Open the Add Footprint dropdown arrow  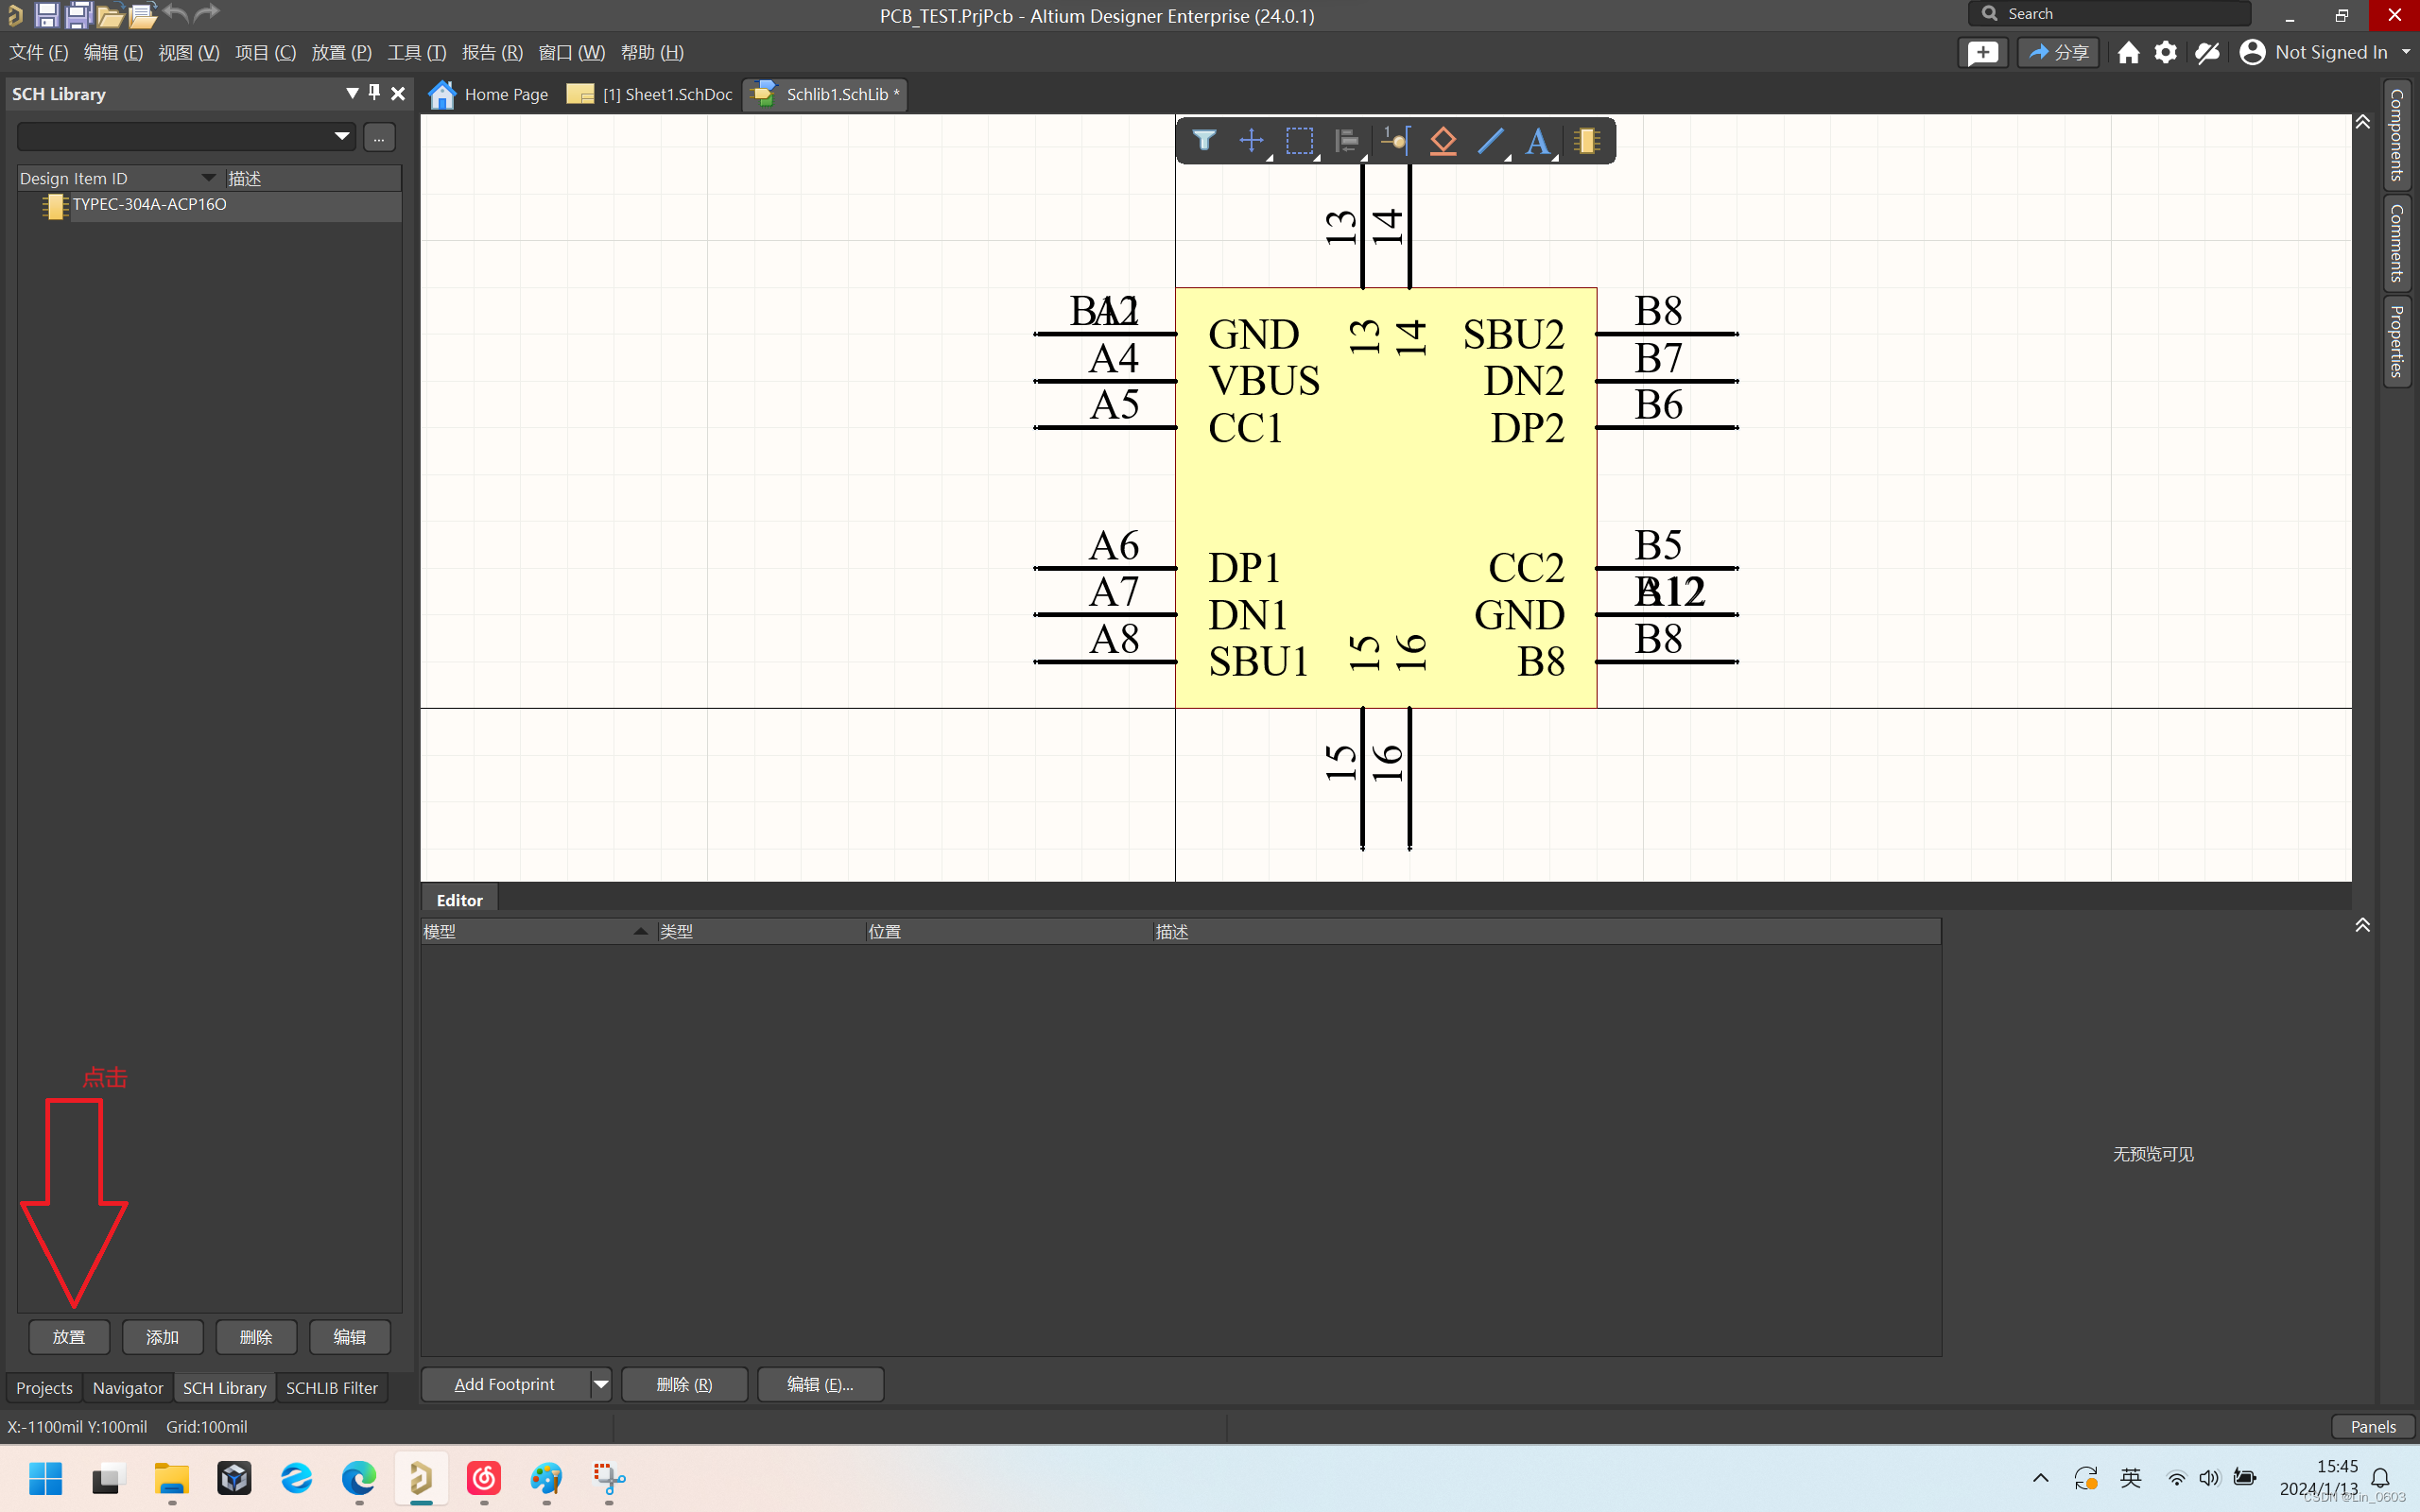600,1384
